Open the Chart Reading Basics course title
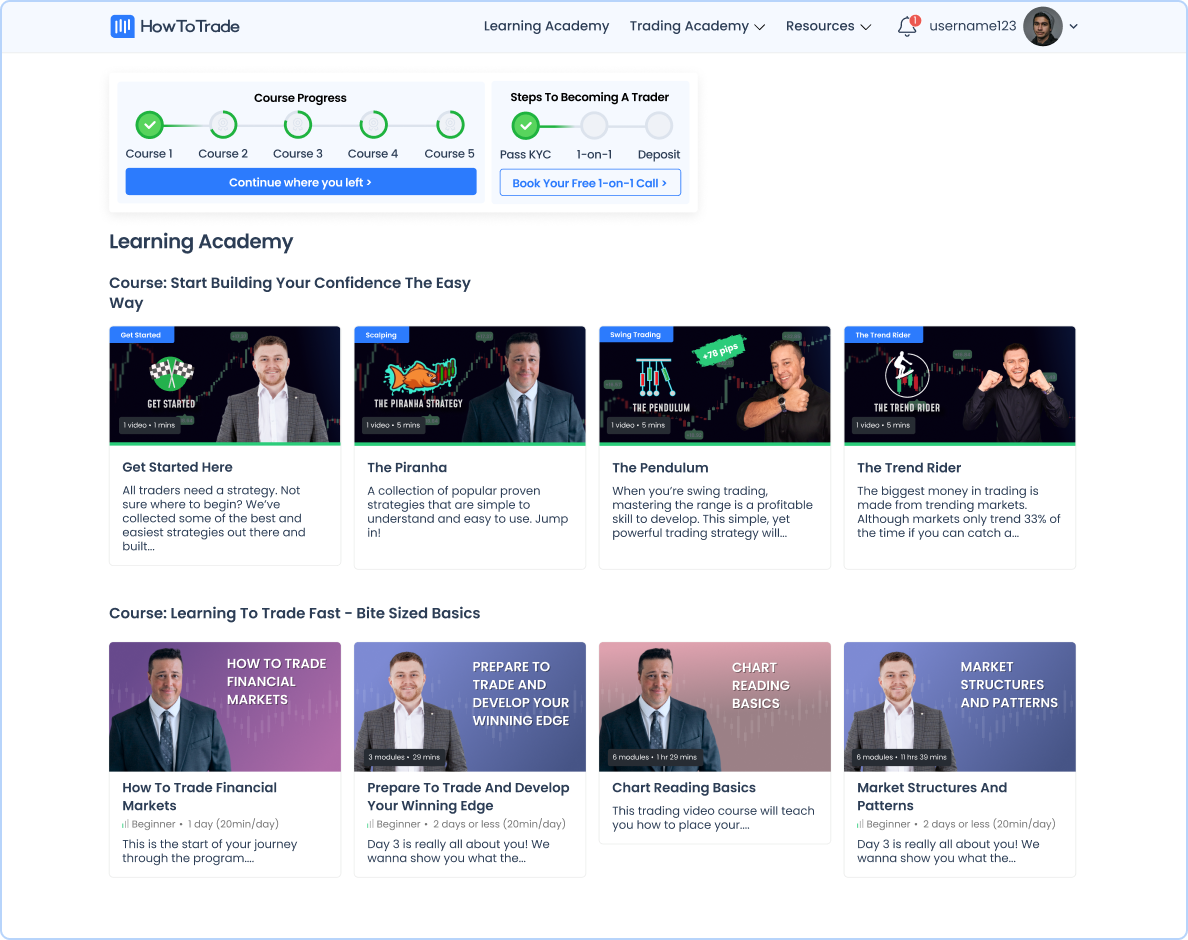Screen dimensions: 1188x940 tap(683, 788)
